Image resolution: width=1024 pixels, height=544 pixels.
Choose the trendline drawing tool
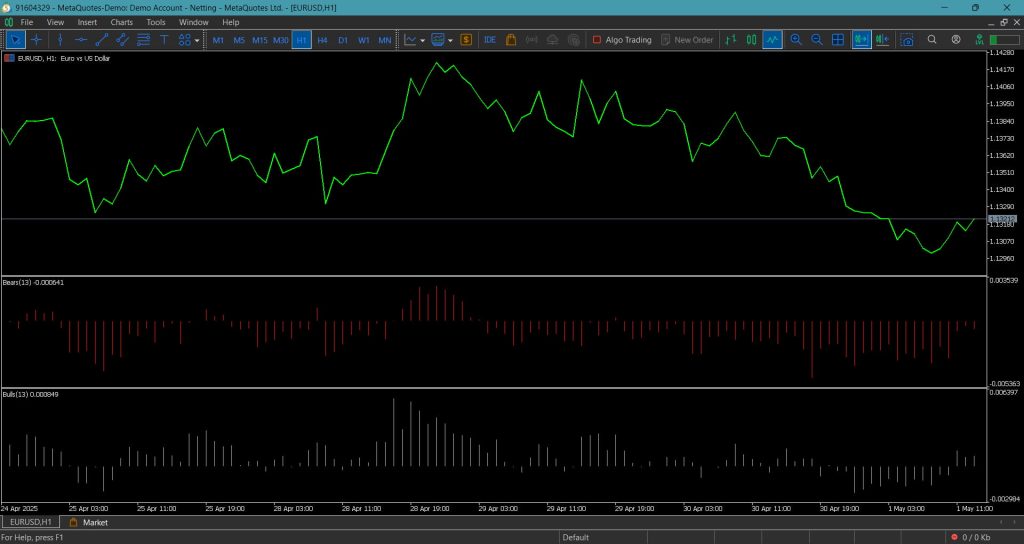pos(102,40)
